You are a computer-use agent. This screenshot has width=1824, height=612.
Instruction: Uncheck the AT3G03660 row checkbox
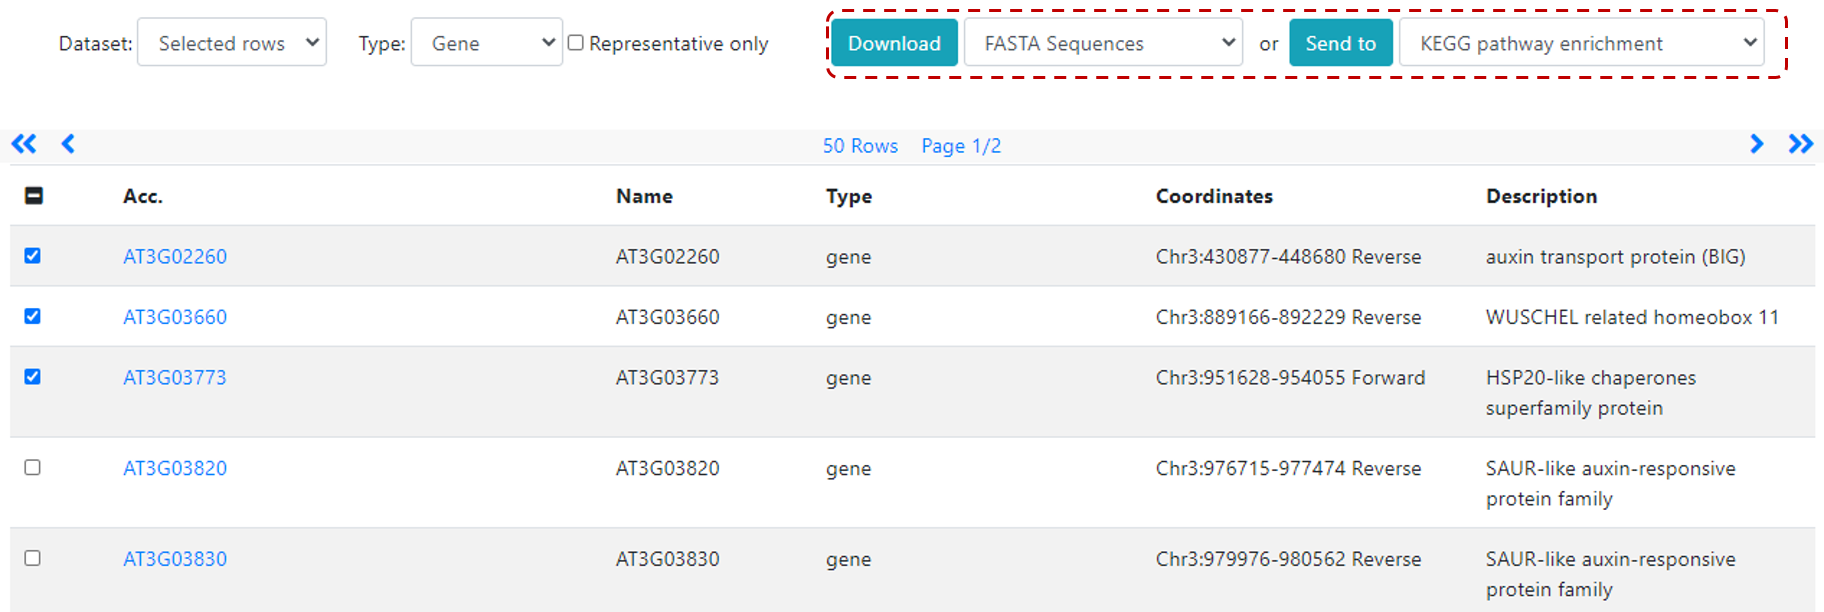33,316
